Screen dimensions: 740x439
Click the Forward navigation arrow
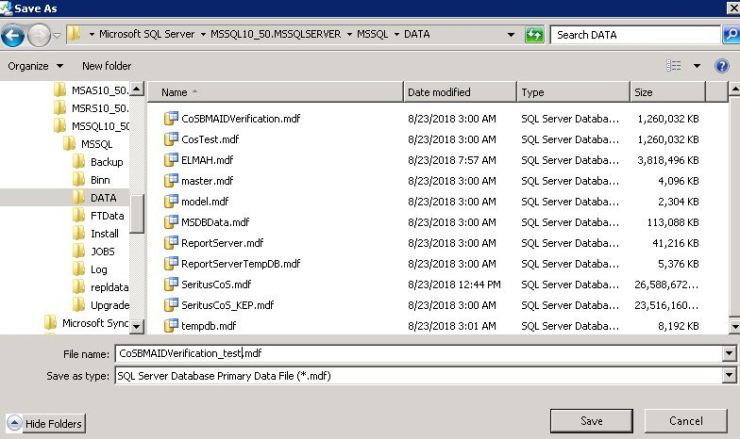(39, 35)
